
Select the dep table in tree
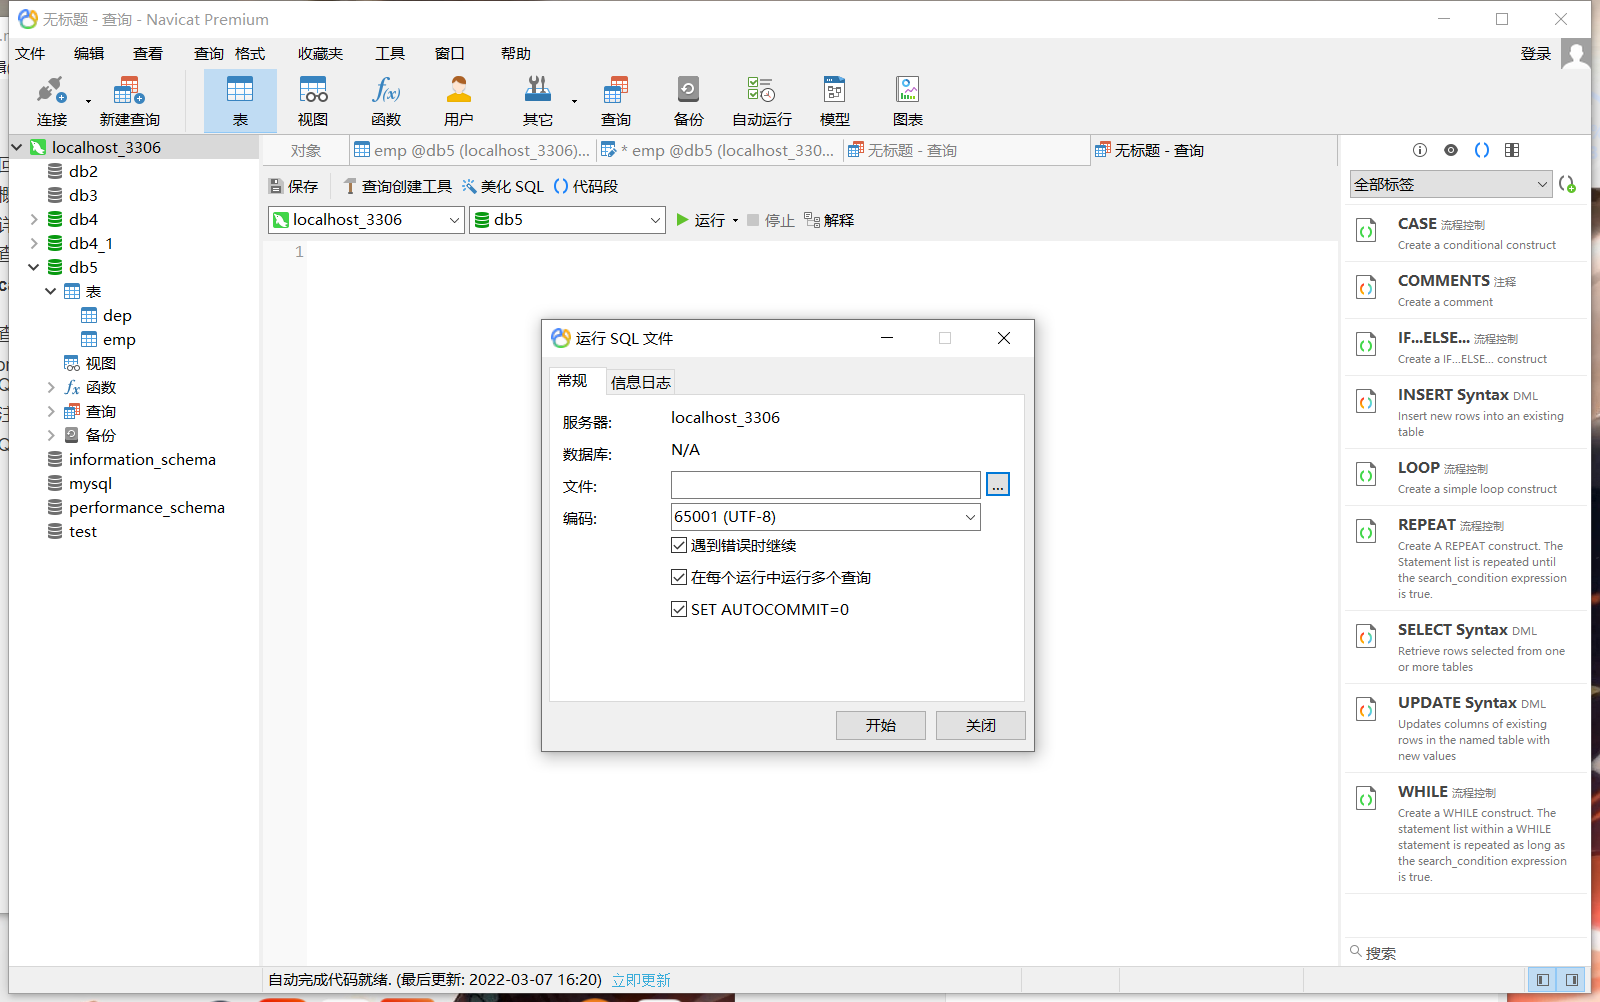[x=117, y=316]
